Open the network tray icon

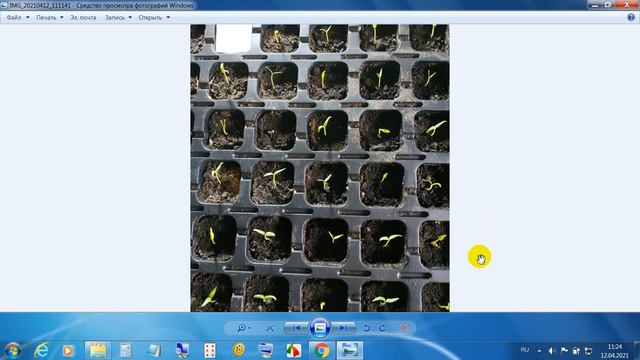[x=588, y=351]
